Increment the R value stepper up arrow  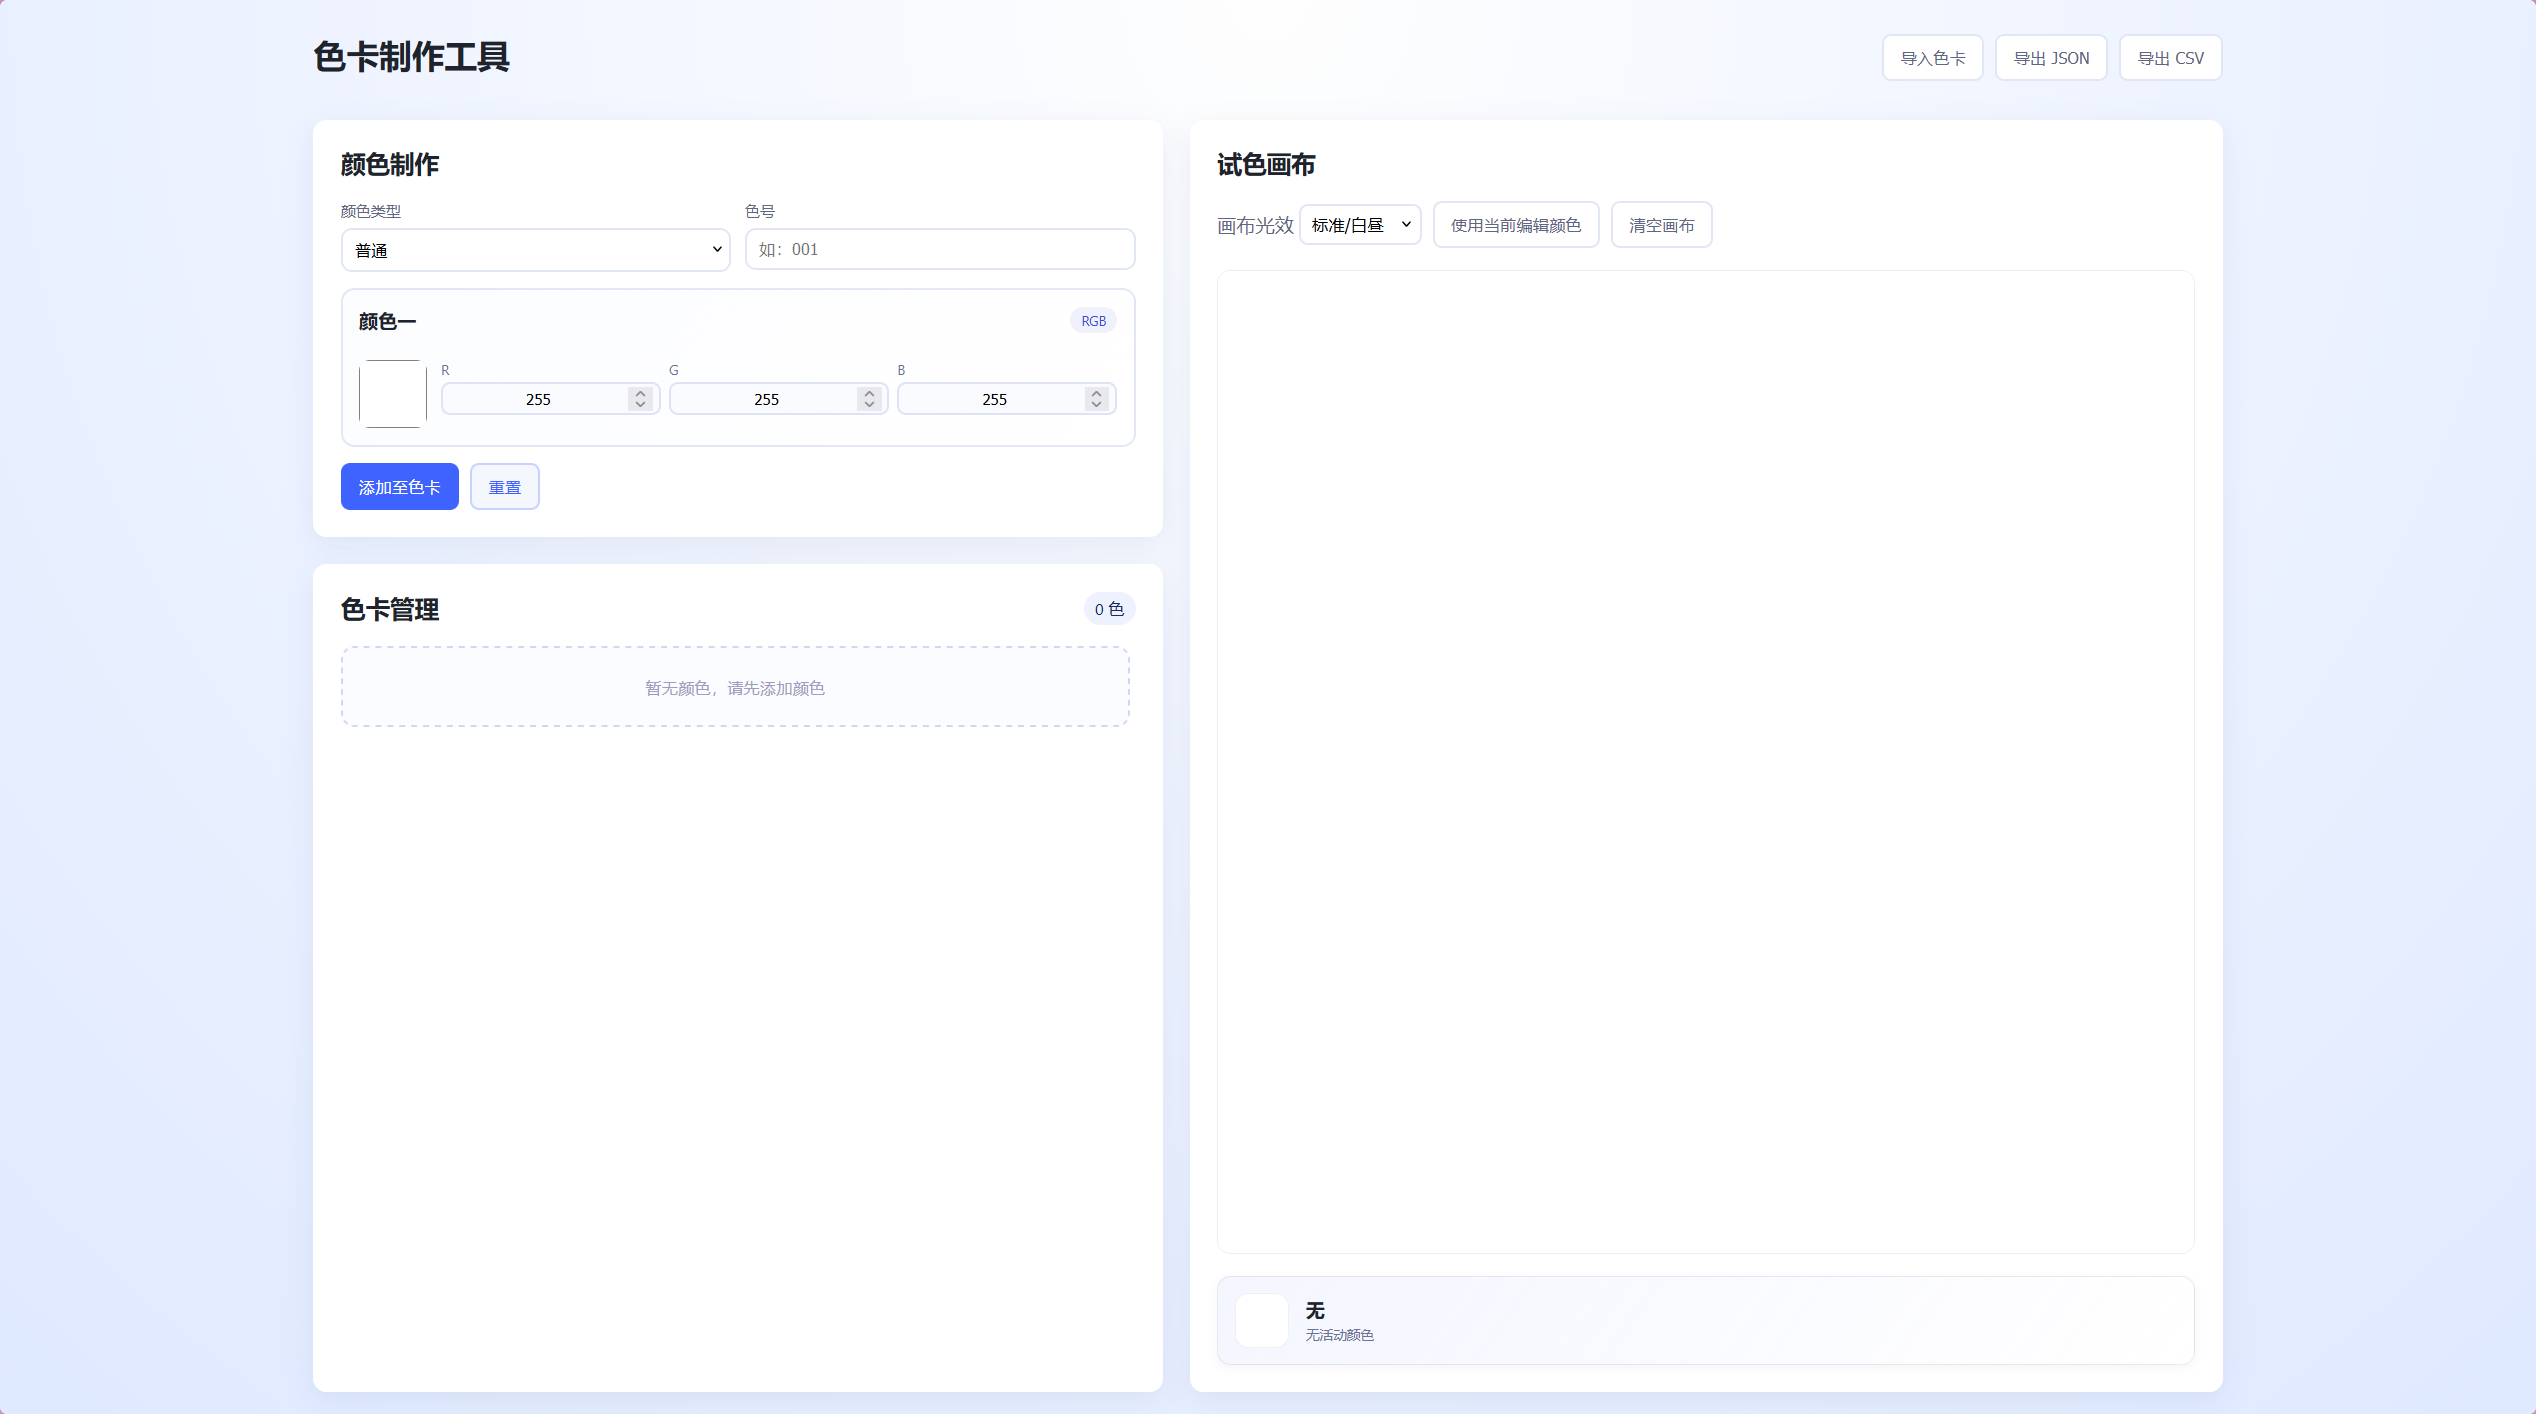tap(641, 393)
